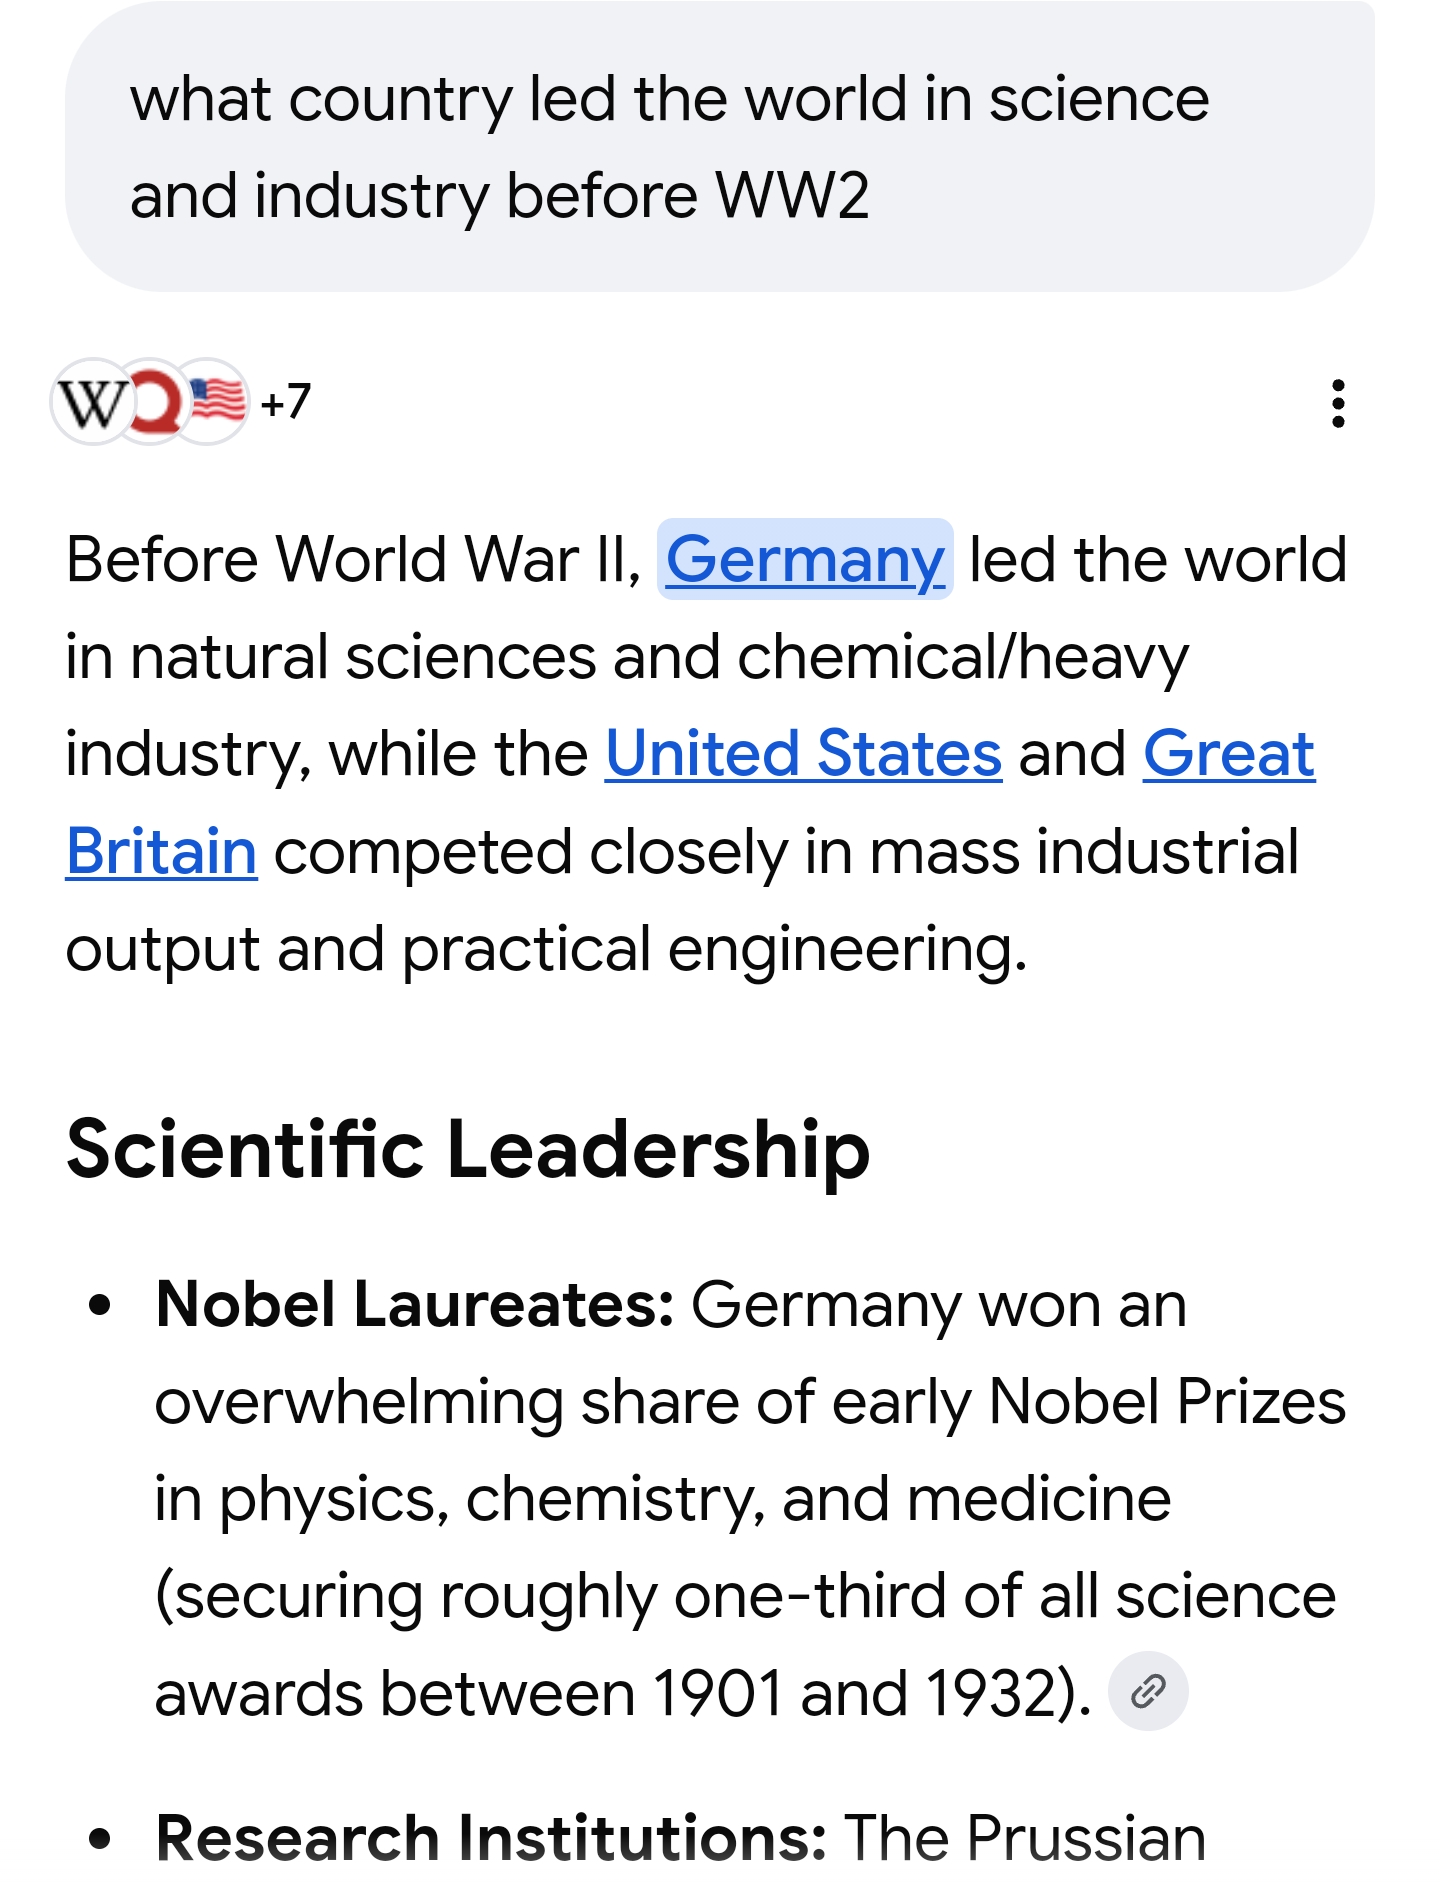The height and width of the screenshot is (1885, 1440).
Task: Open the three-dot more options menu
Action: (1338, 404)
